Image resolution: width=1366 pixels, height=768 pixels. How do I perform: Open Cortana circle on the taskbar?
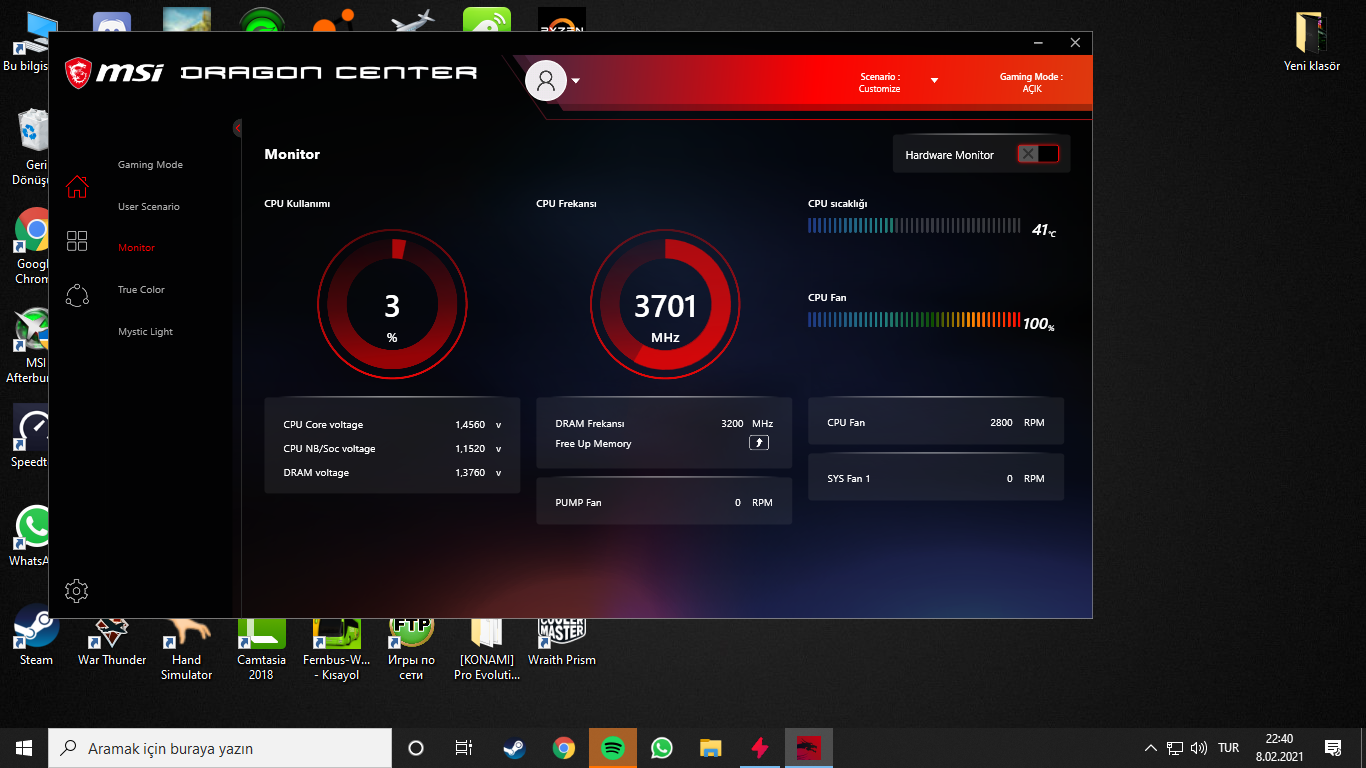click(x=416, y=748)
